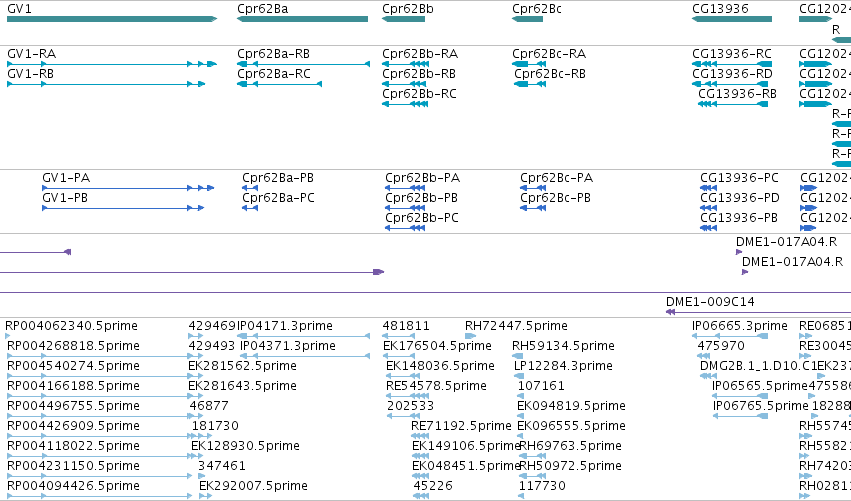This screenshot has height=501, width=851.
Task: Select the Cpr62Bb-PA protein
Action: [423, 178]
